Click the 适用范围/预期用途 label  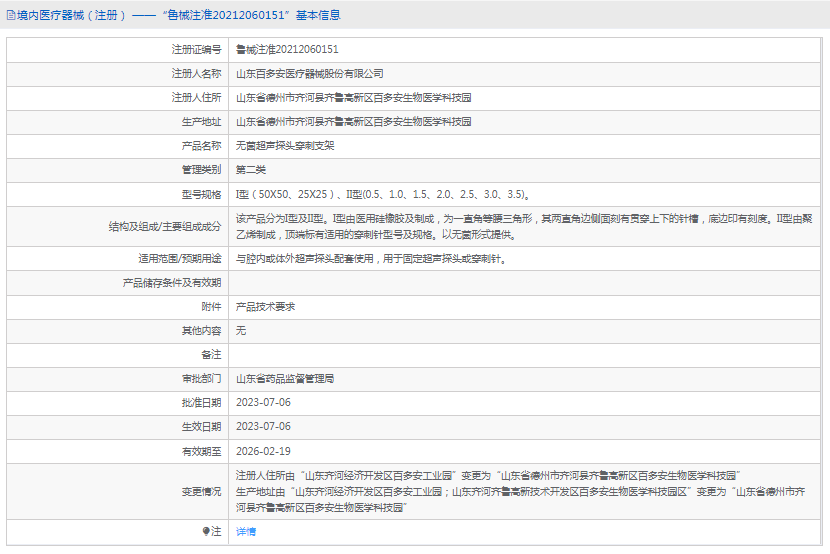tap(179, 259)
